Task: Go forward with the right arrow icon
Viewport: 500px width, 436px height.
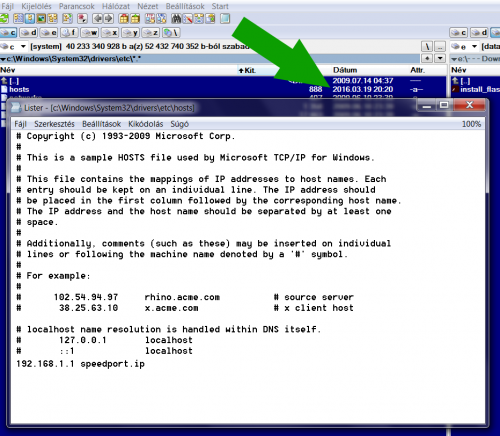Action: [109, 18]
